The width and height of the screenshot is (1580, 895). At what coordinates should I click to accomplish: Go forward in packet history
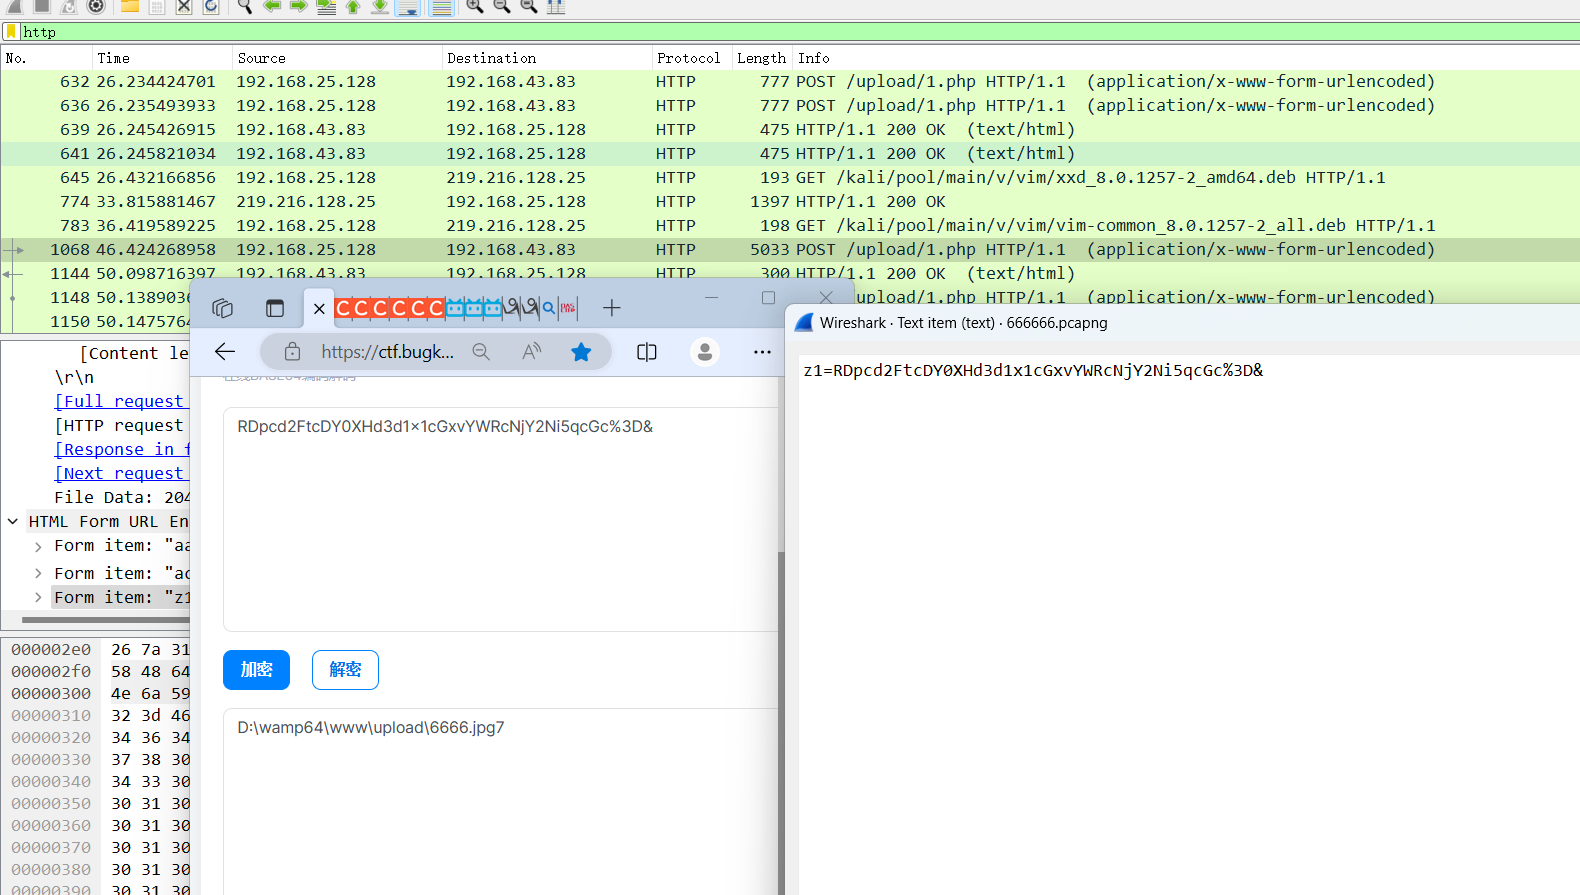(298, 6)
